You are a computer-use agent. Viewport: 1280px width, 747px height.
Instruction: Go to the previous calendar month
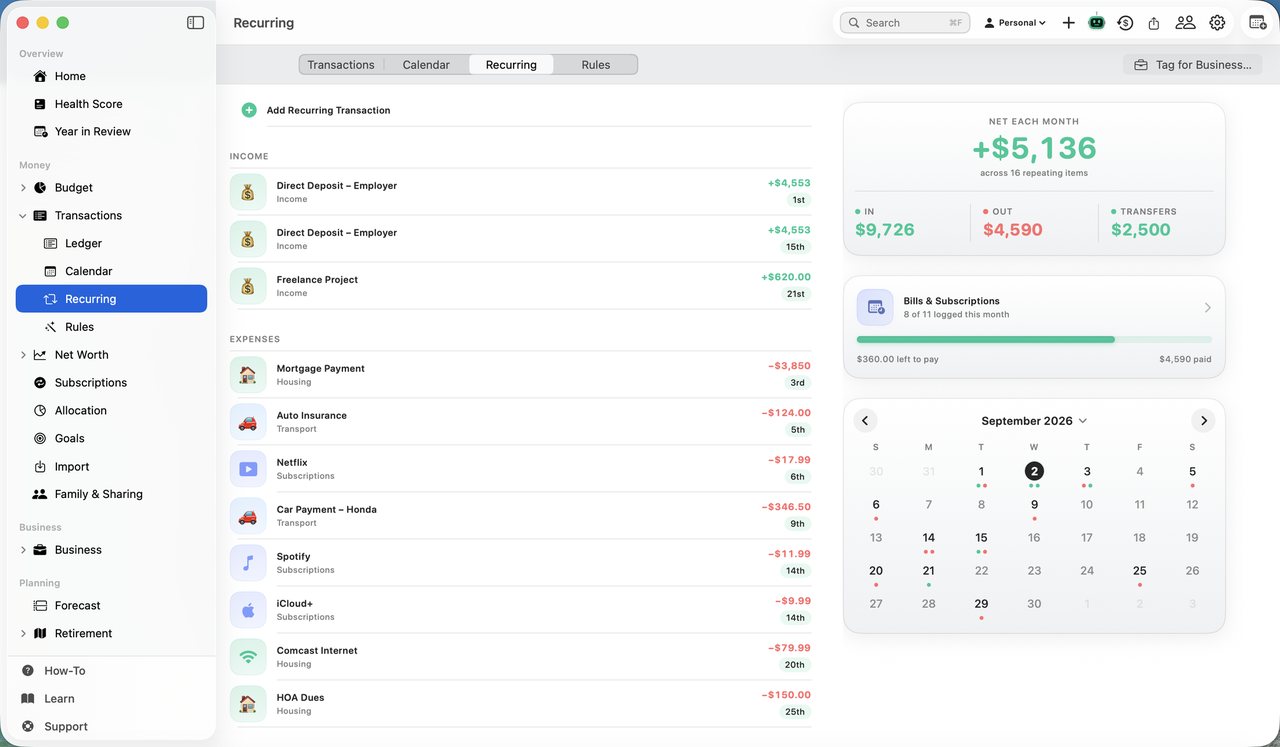865,421
